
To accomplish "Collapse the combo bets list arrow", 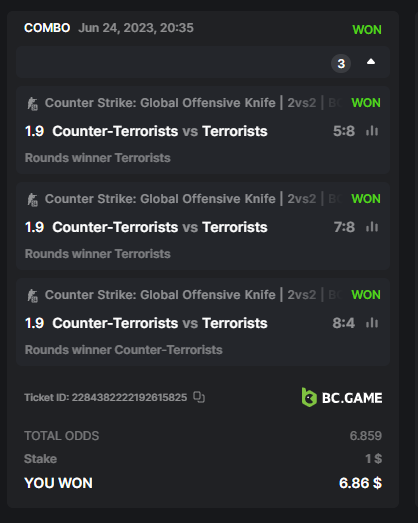I will [371, 62].
